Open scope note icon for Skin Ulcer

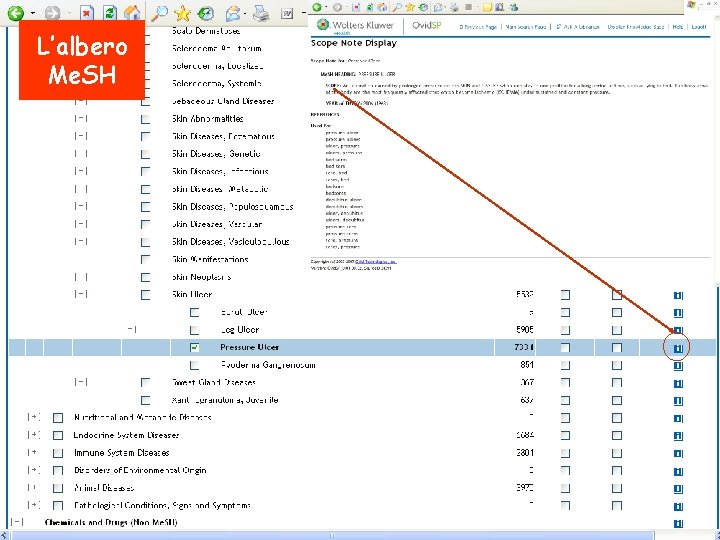678,295
